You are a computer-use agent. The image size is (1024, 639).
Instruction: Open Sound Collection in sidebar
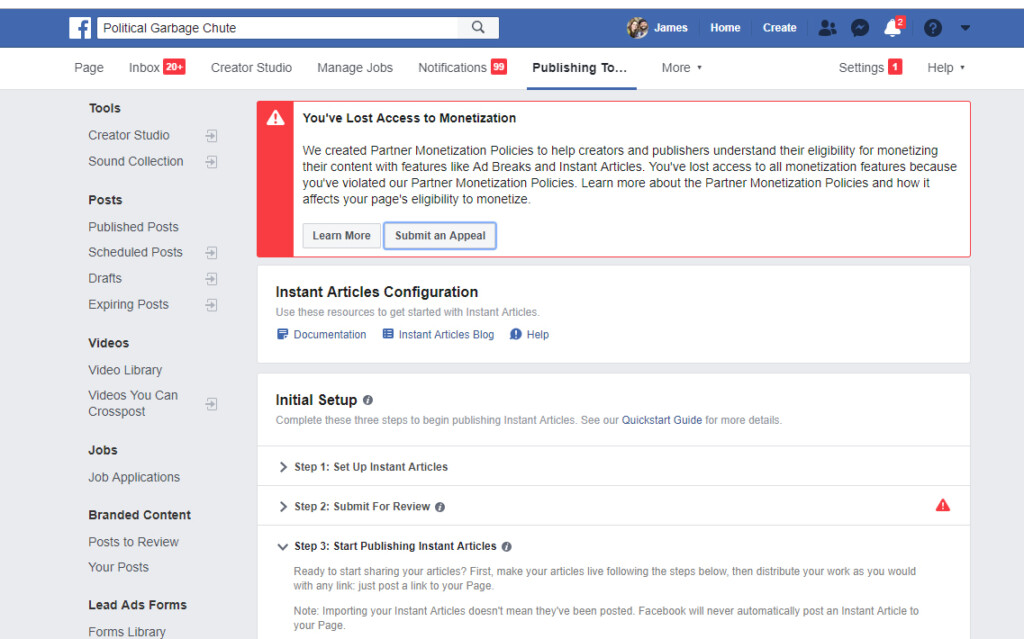(136, 161)
